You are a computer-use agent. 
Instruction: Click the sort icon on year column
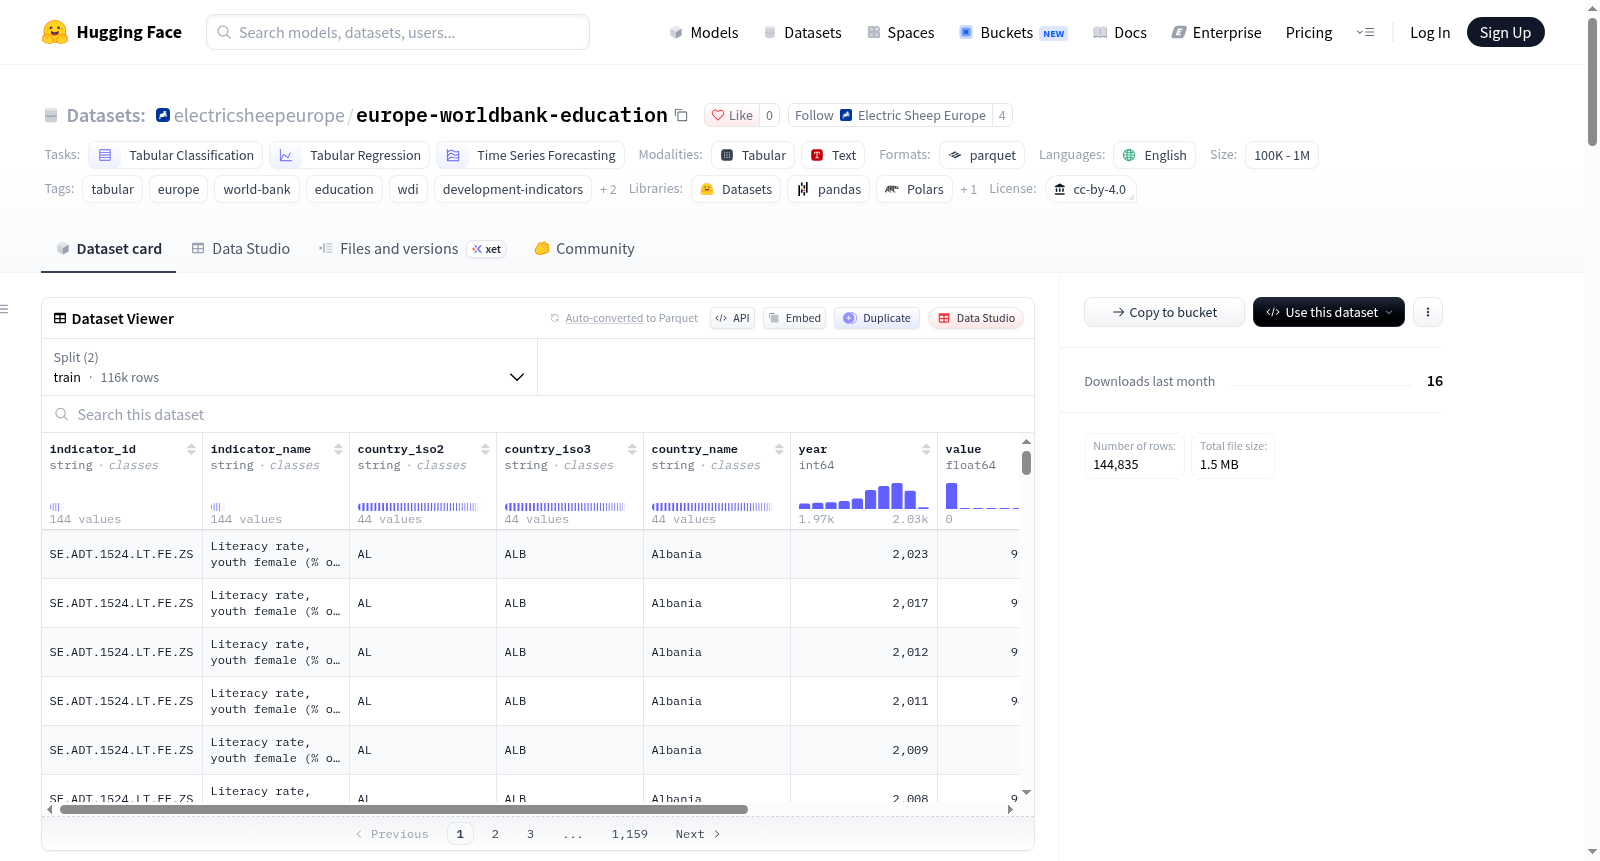point(926,449)
